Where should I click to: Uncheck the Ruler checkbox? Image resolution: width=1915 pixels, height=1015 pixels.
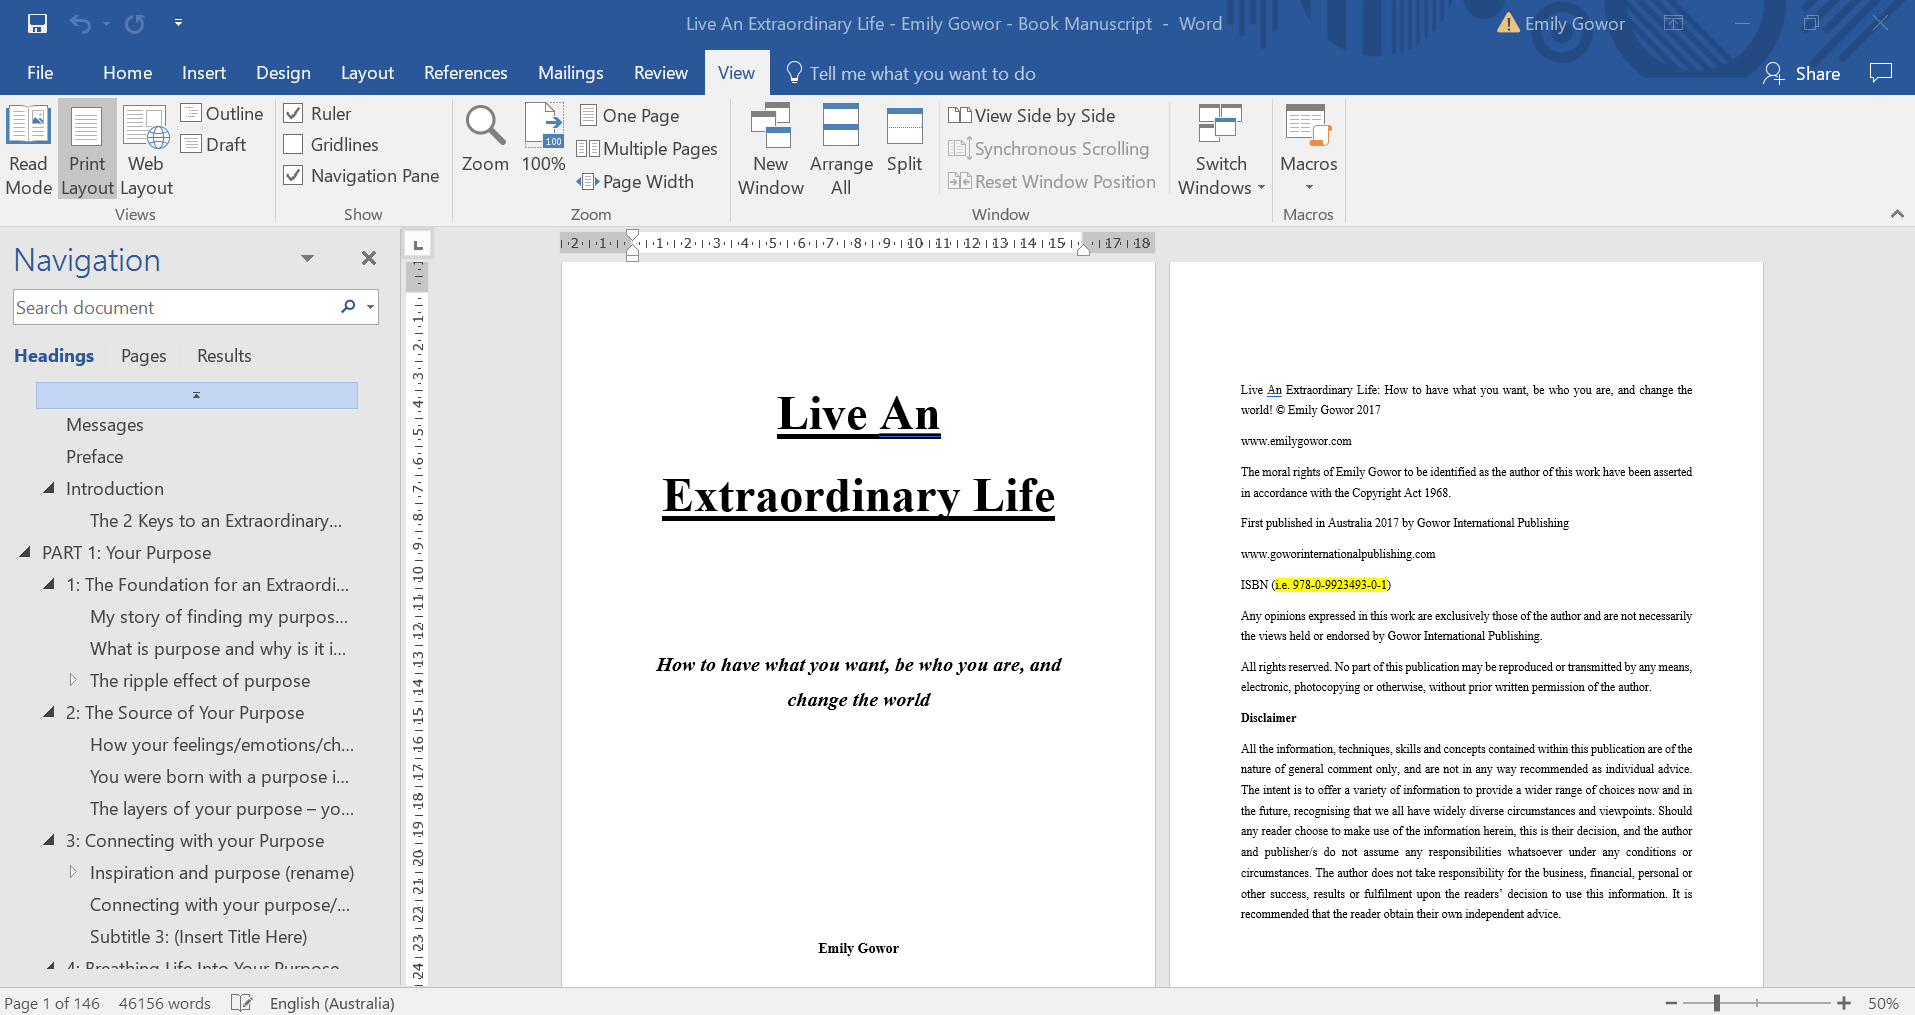point(294,113)
